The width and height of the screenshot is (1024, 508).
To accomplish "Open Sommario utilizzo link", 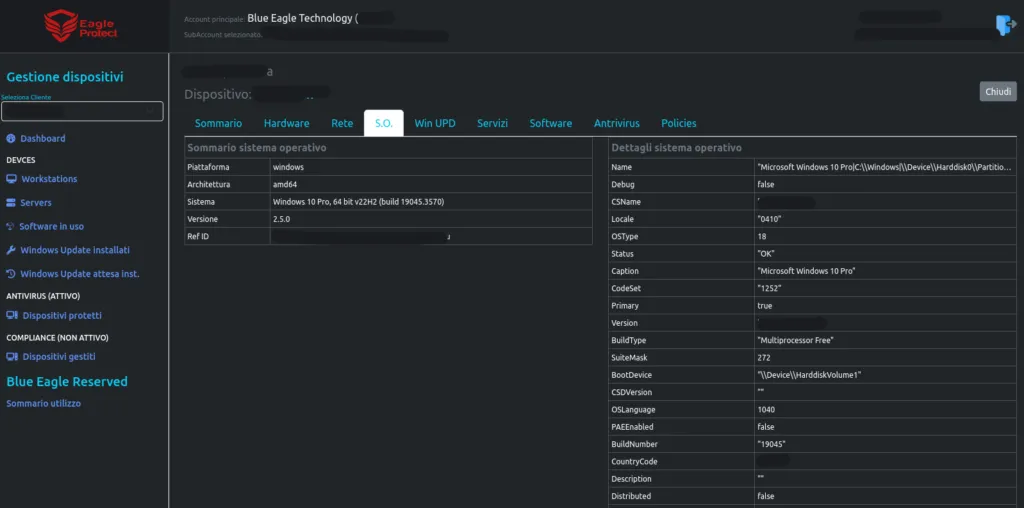I will pyautogui.click(x=44, y=404).
